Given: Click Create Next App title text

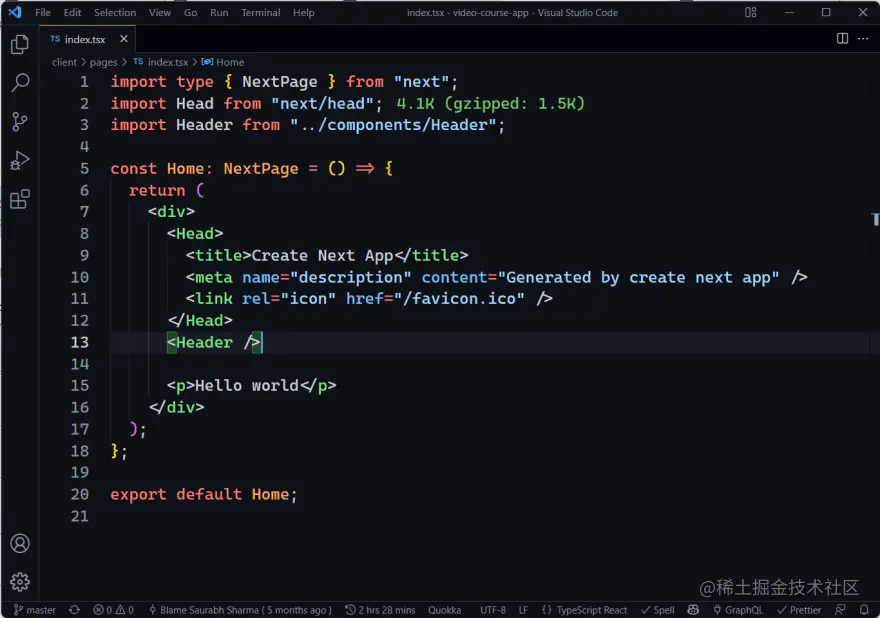Looking at the screenshot, I should [322, 255].
